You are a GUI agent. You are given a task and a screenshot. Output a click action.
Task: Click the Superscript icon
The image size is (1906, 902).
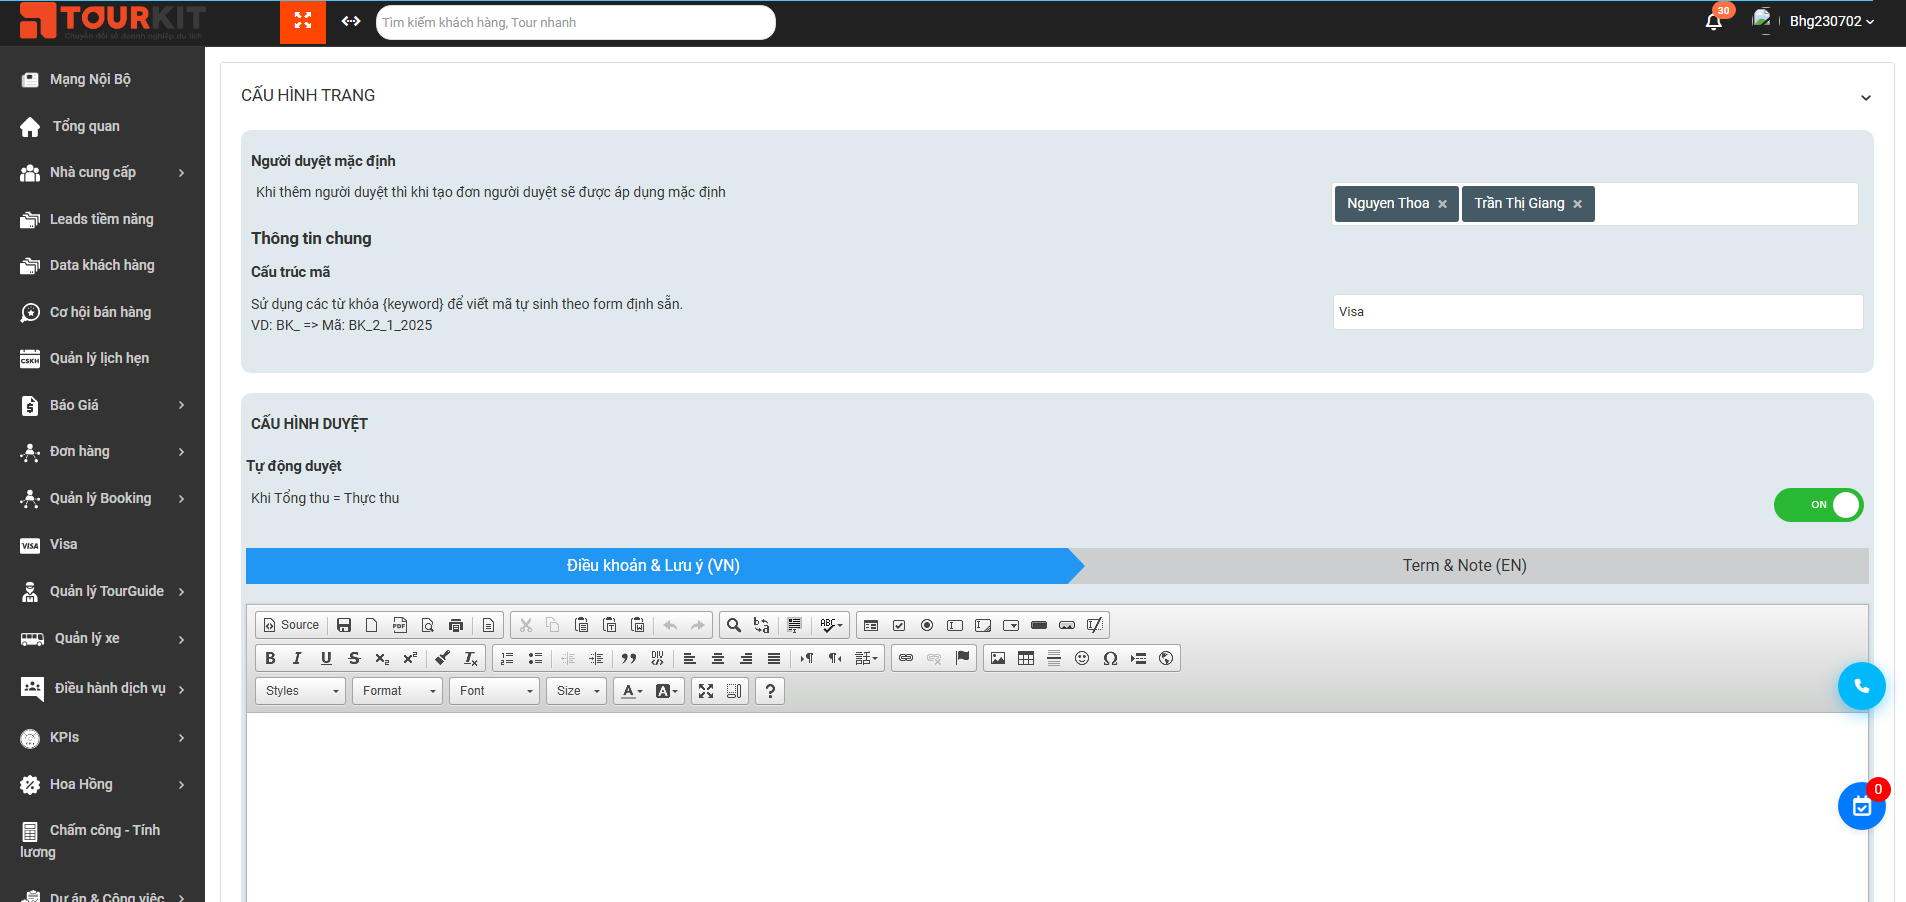[x=410, y=658]
